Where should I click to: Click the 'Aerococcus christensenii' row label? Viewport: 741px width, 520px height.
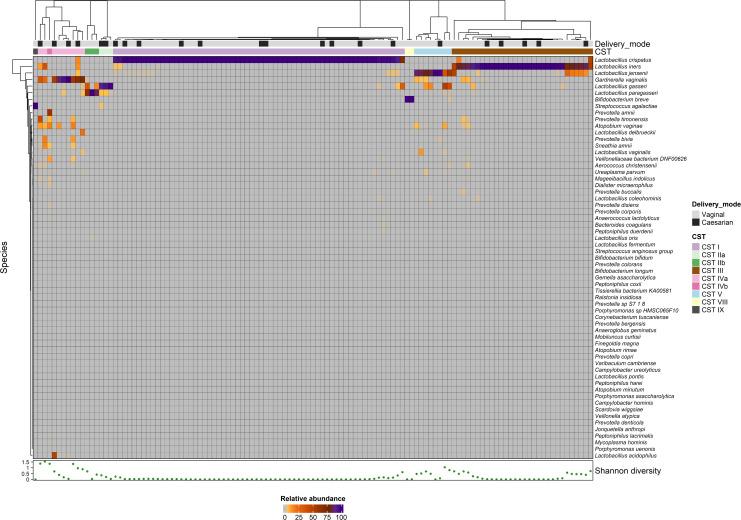pyautogui.click(x=625, y=166)
